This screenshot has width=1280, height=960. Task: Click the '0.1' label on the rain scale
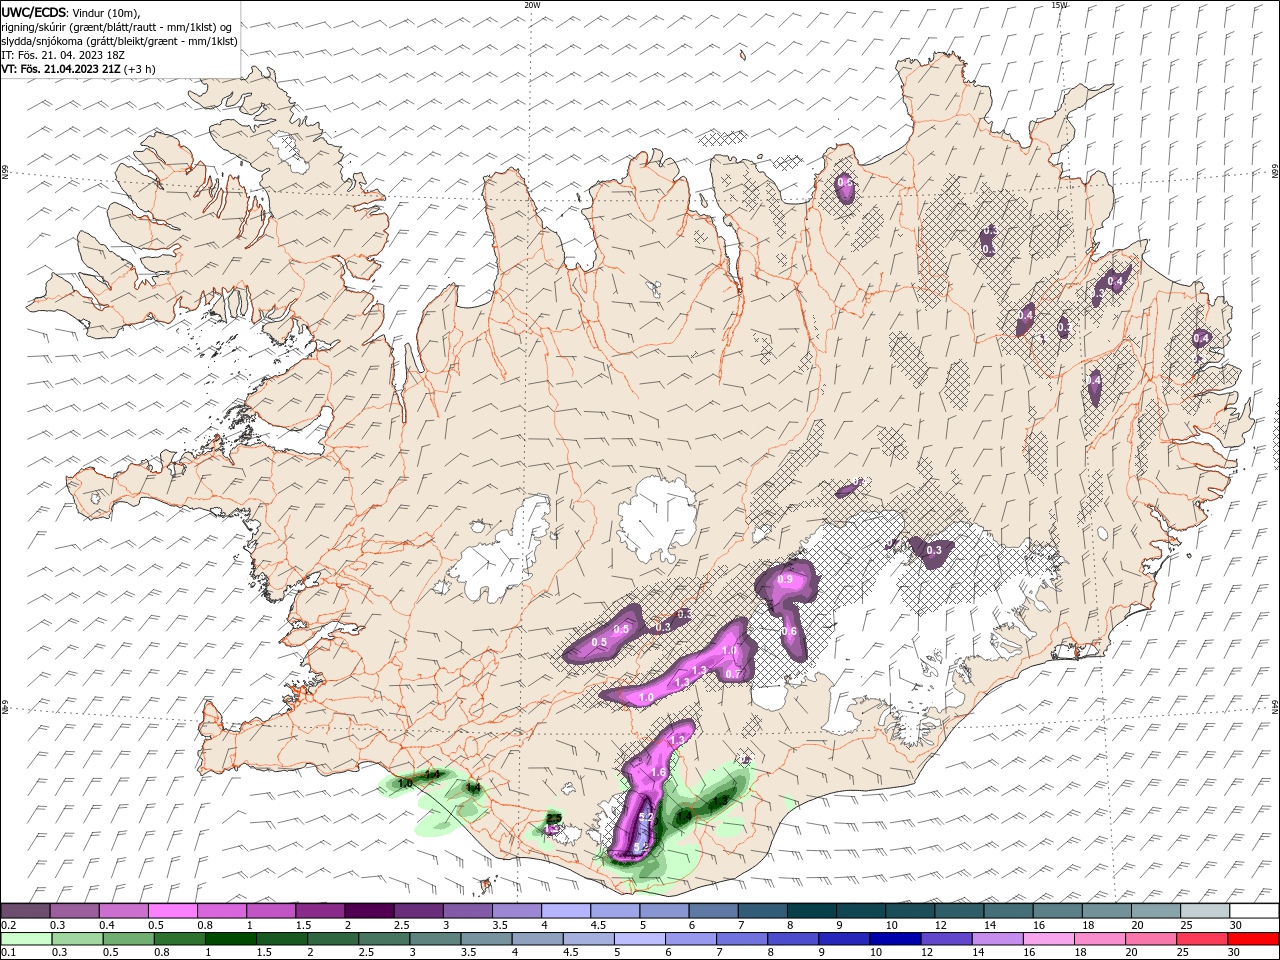pos(8,953)
